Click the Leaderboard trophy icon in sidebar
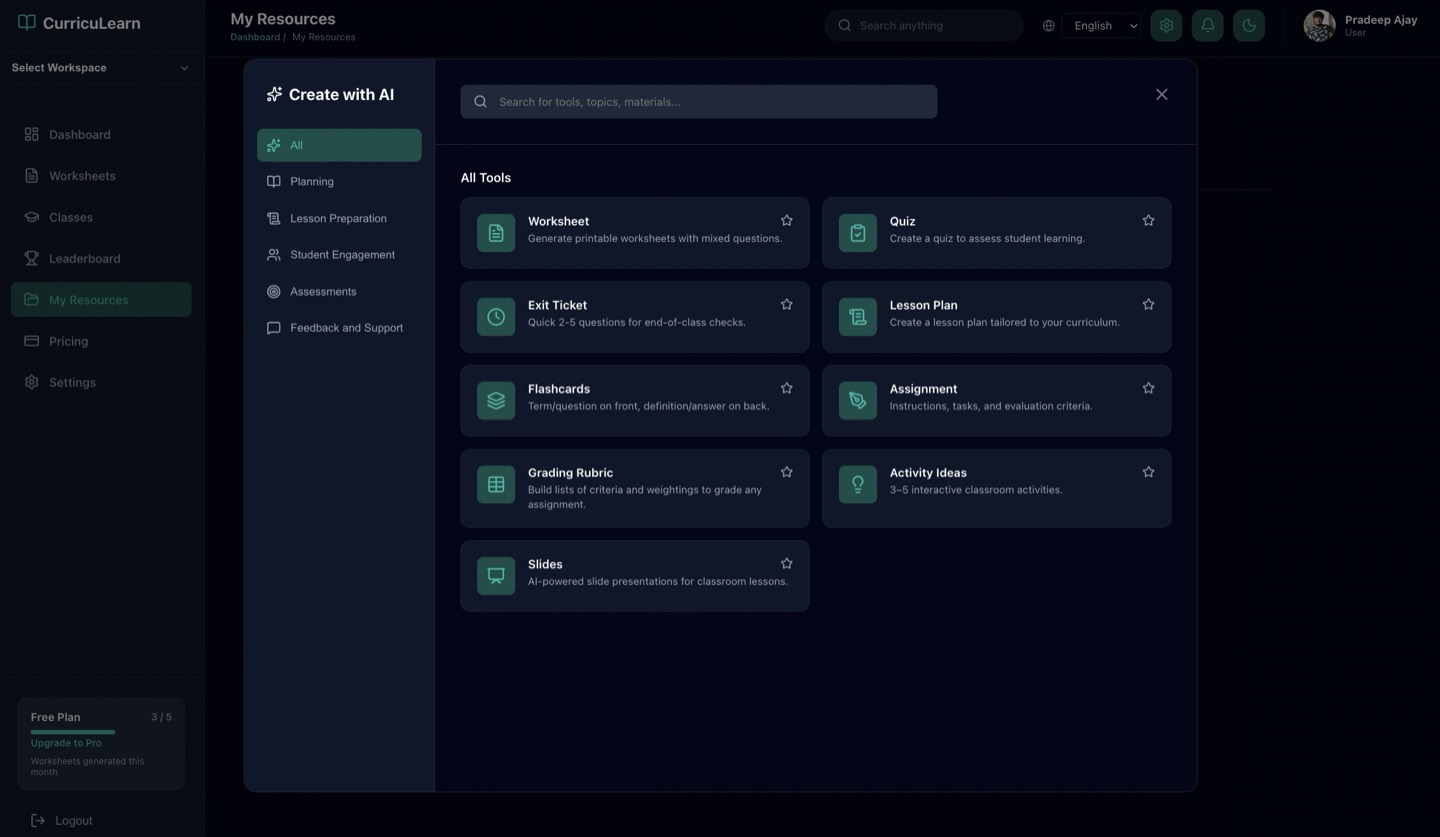 32,258
